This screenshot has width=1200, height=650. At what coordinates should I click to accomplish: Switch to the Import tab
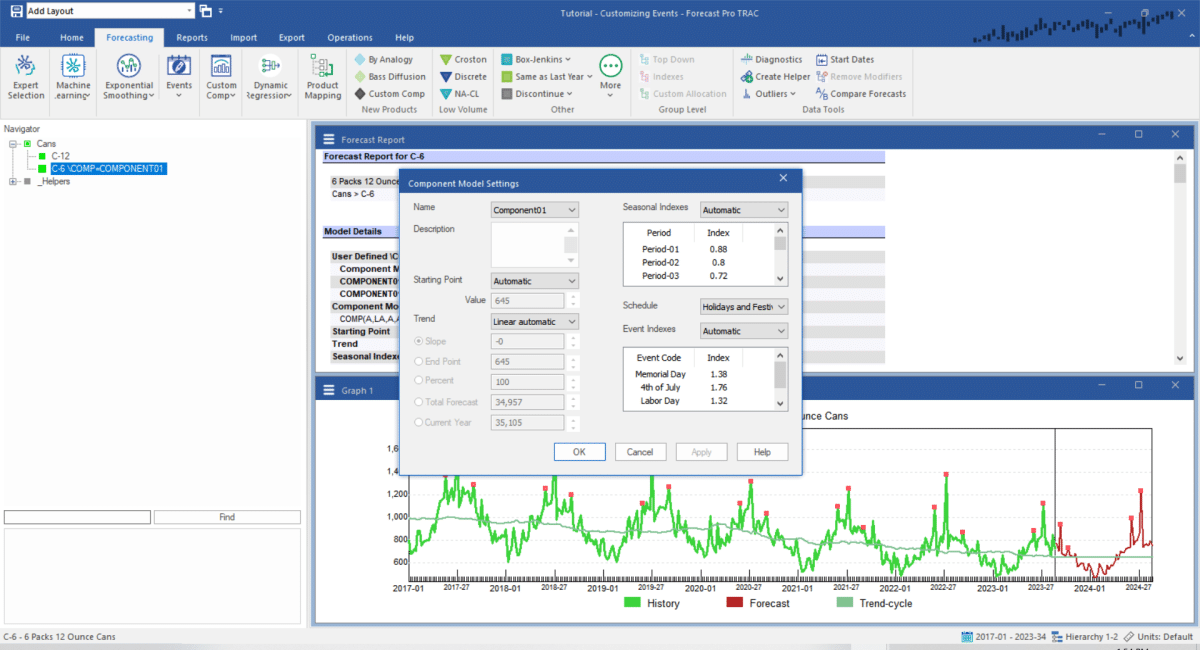(243, 37)
